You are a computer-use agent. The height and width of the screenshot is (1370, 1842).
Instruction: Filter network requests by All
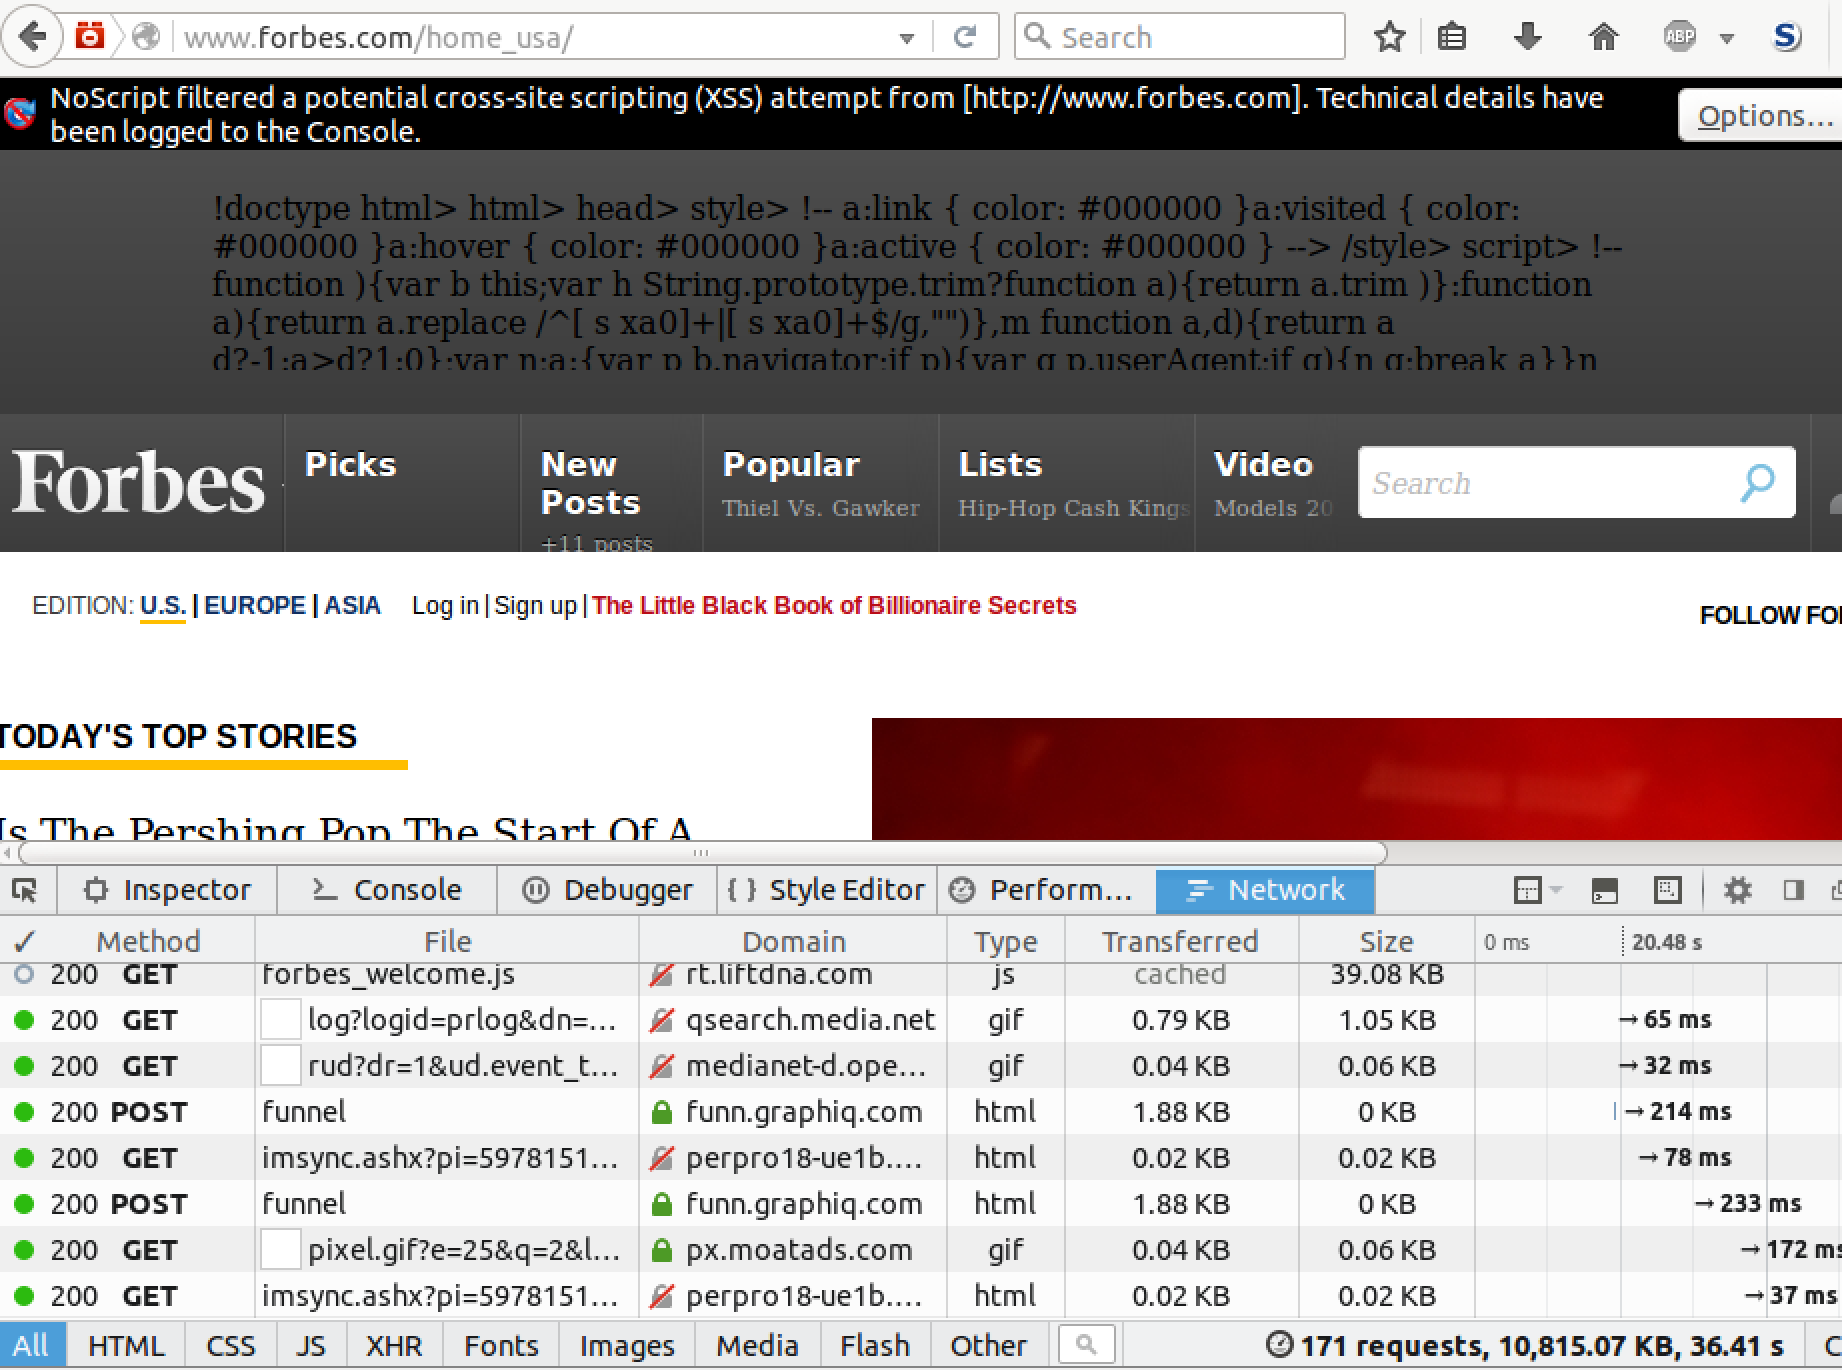pos(31,1345)
